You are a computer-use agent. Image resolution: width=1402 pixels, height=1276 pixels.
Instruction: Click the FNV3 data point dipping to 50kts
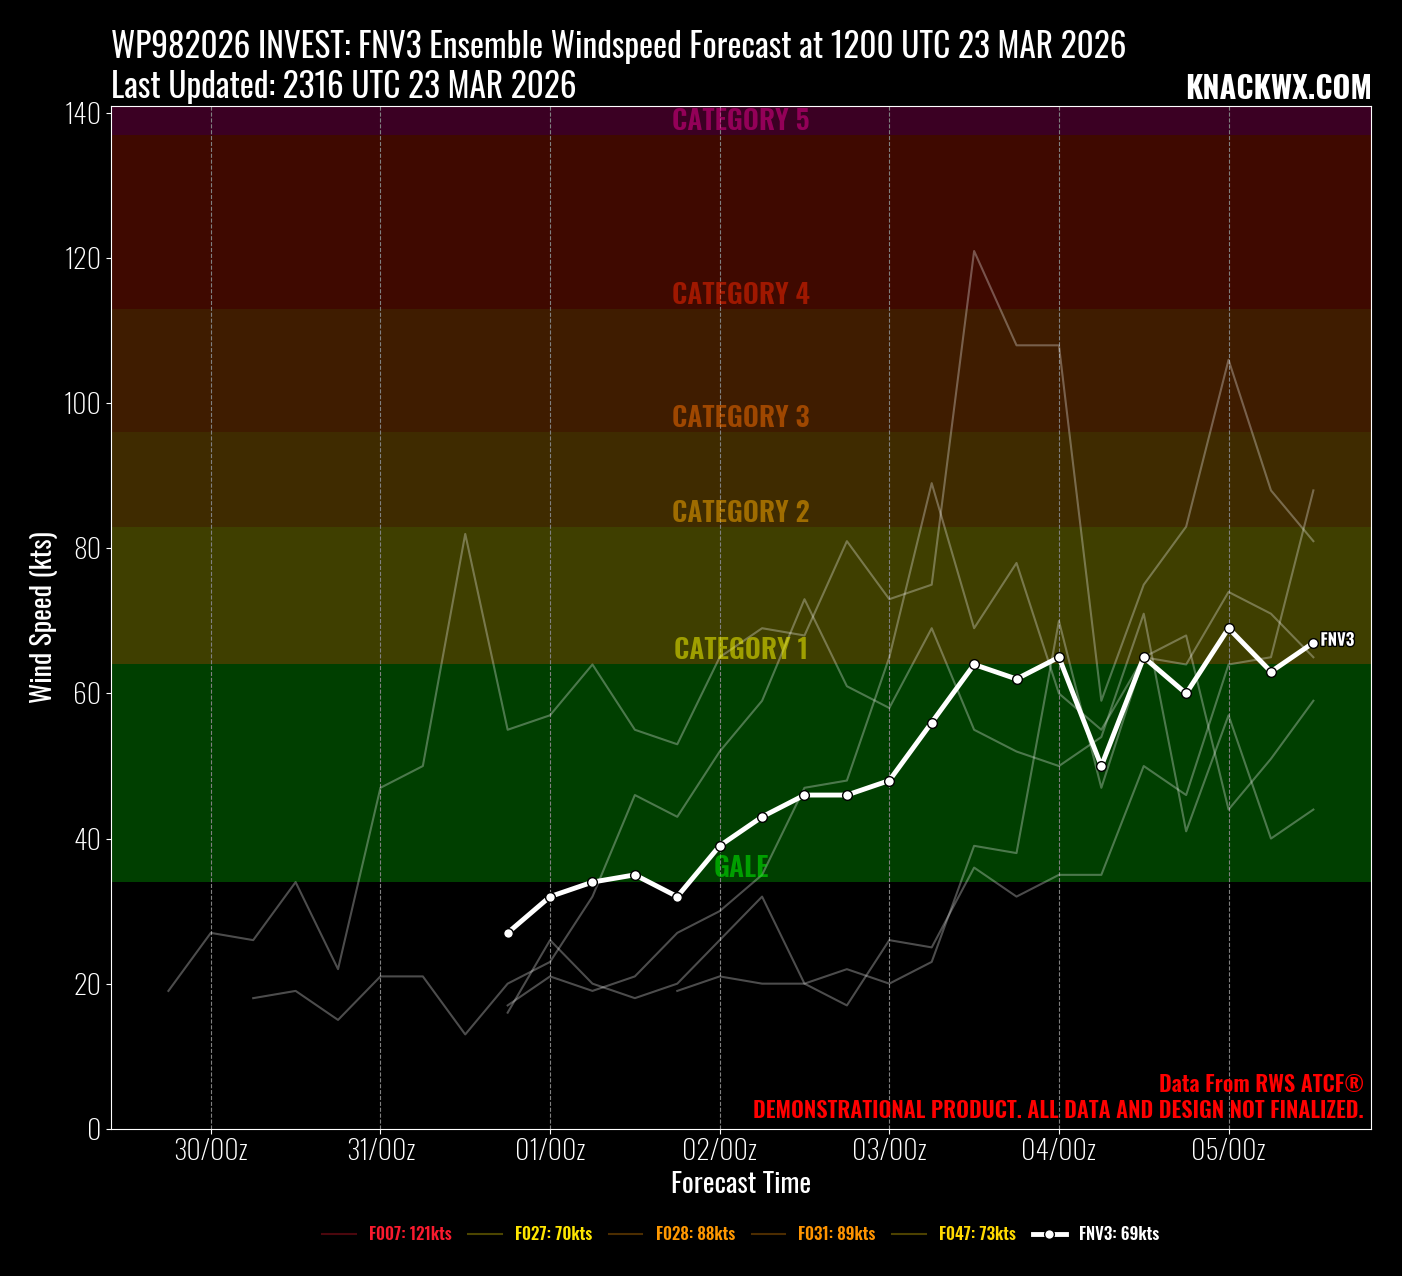1101,766
